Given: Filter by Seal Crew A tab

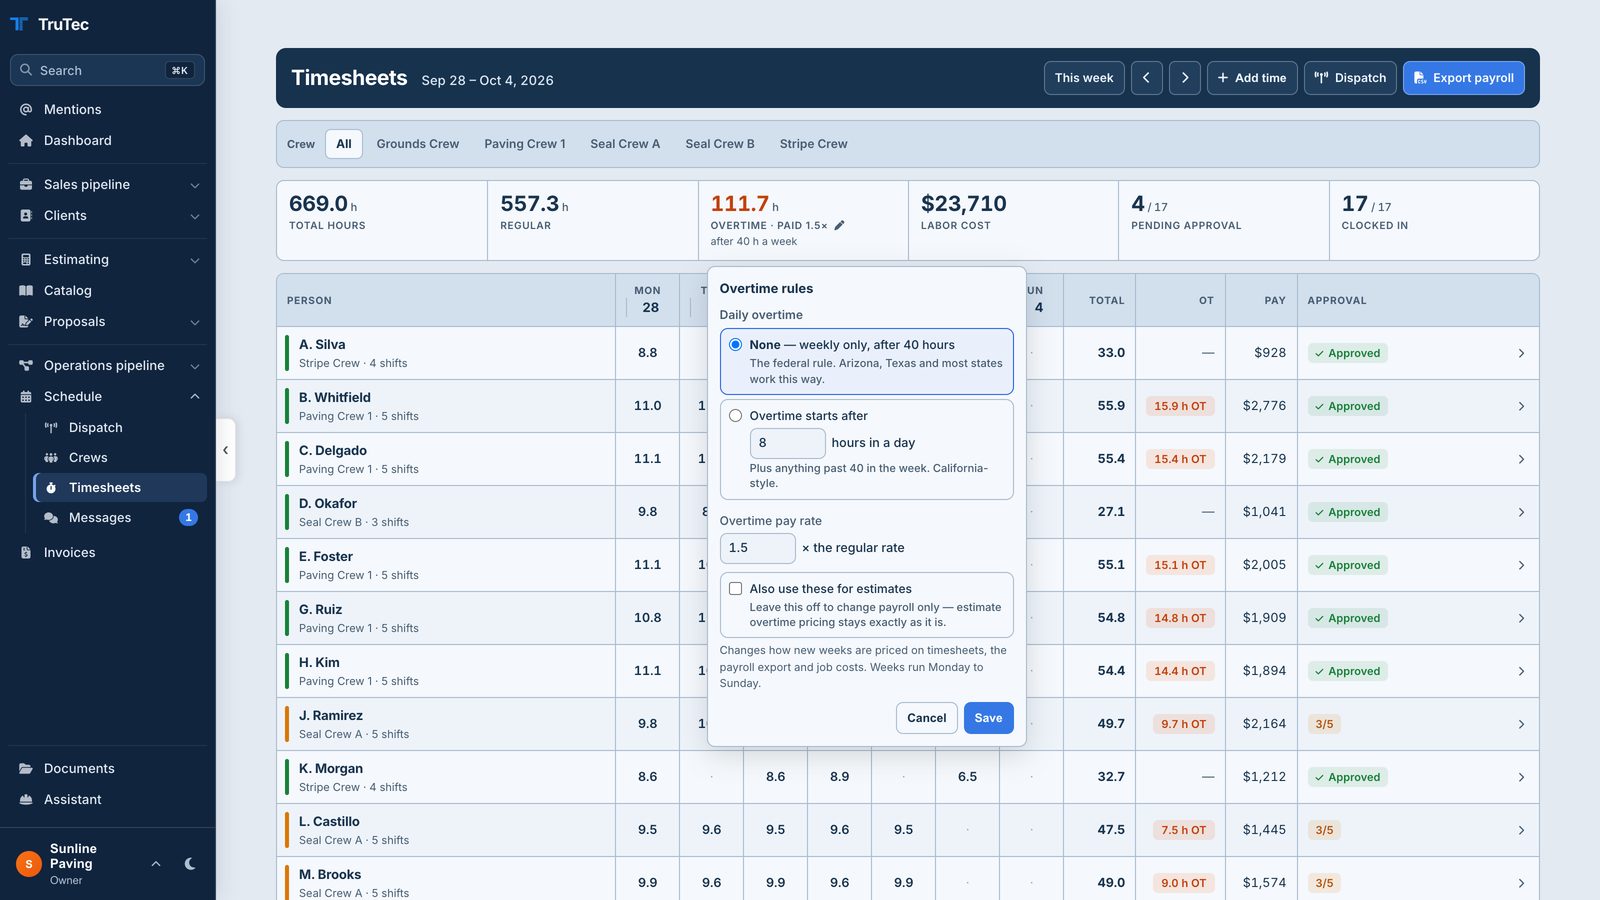Looking at the screenshot, I should [x=625, y=144].
